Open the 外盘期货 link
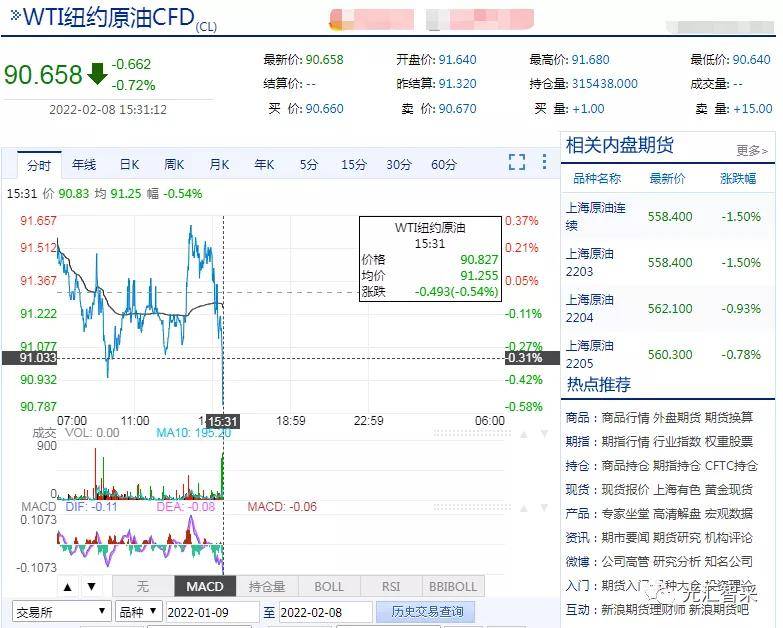Screen dimensions: 783x628 677,417
